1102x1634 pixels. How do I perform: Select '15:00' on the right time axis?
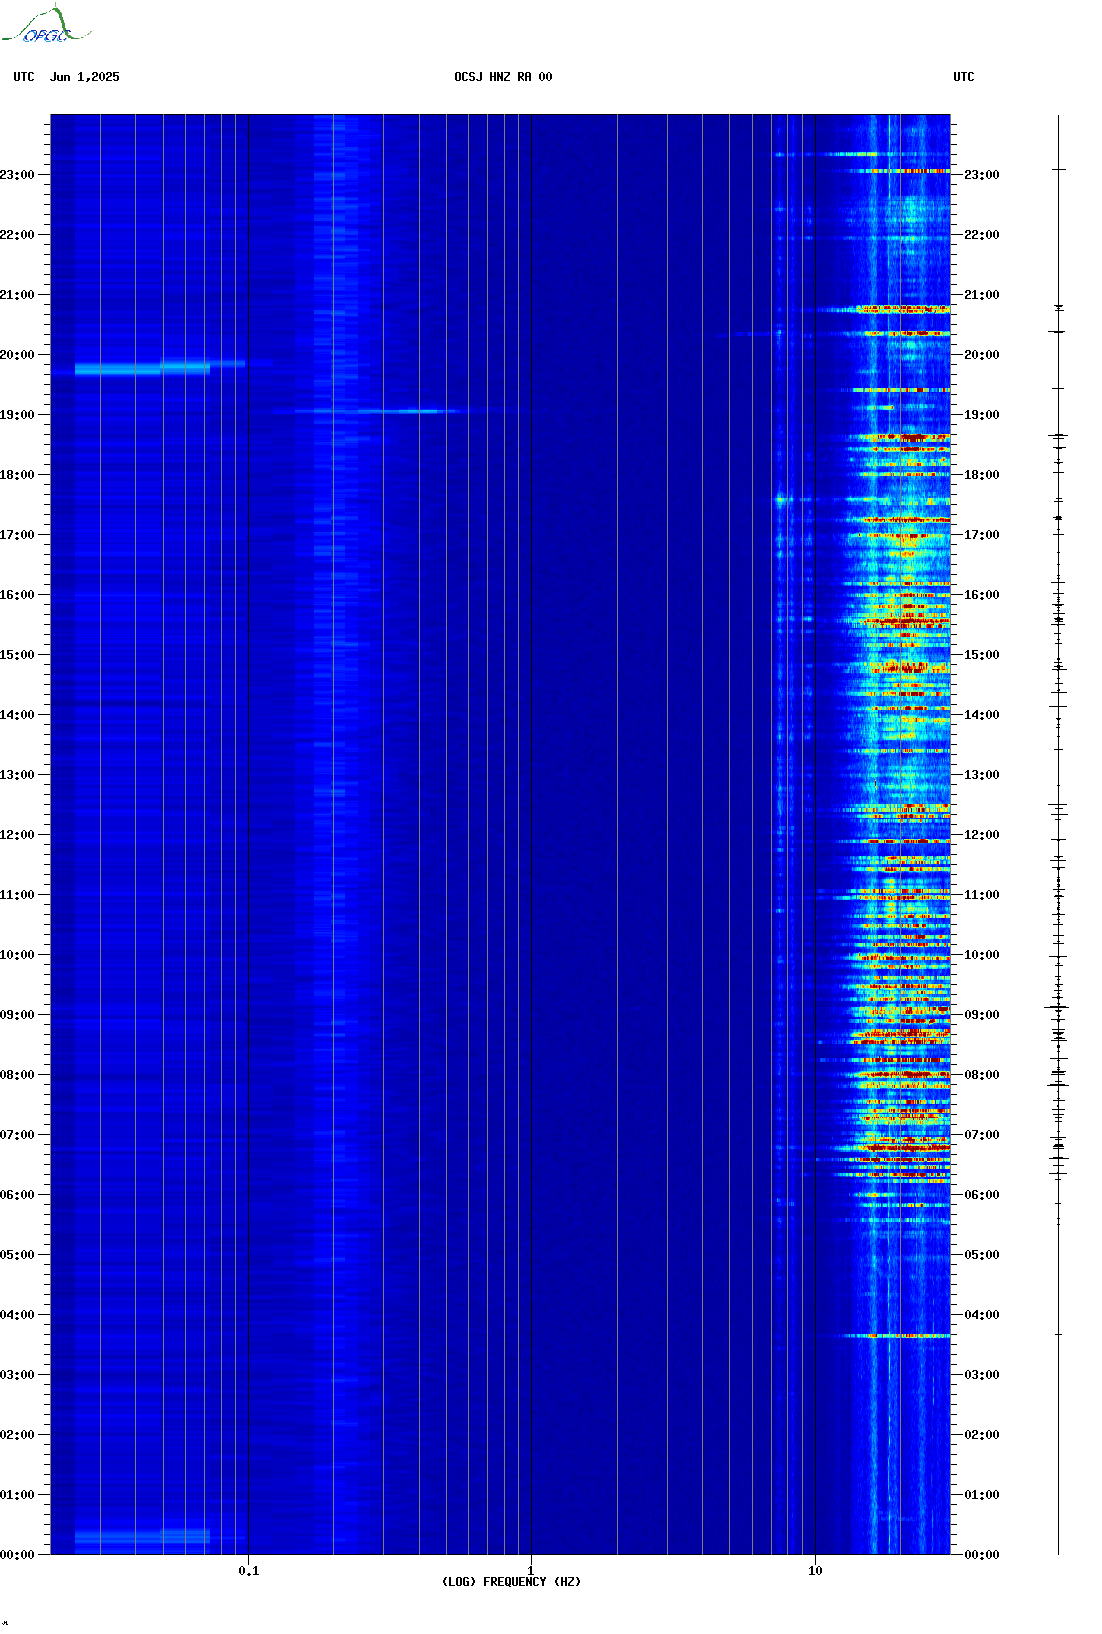(981, 655)
